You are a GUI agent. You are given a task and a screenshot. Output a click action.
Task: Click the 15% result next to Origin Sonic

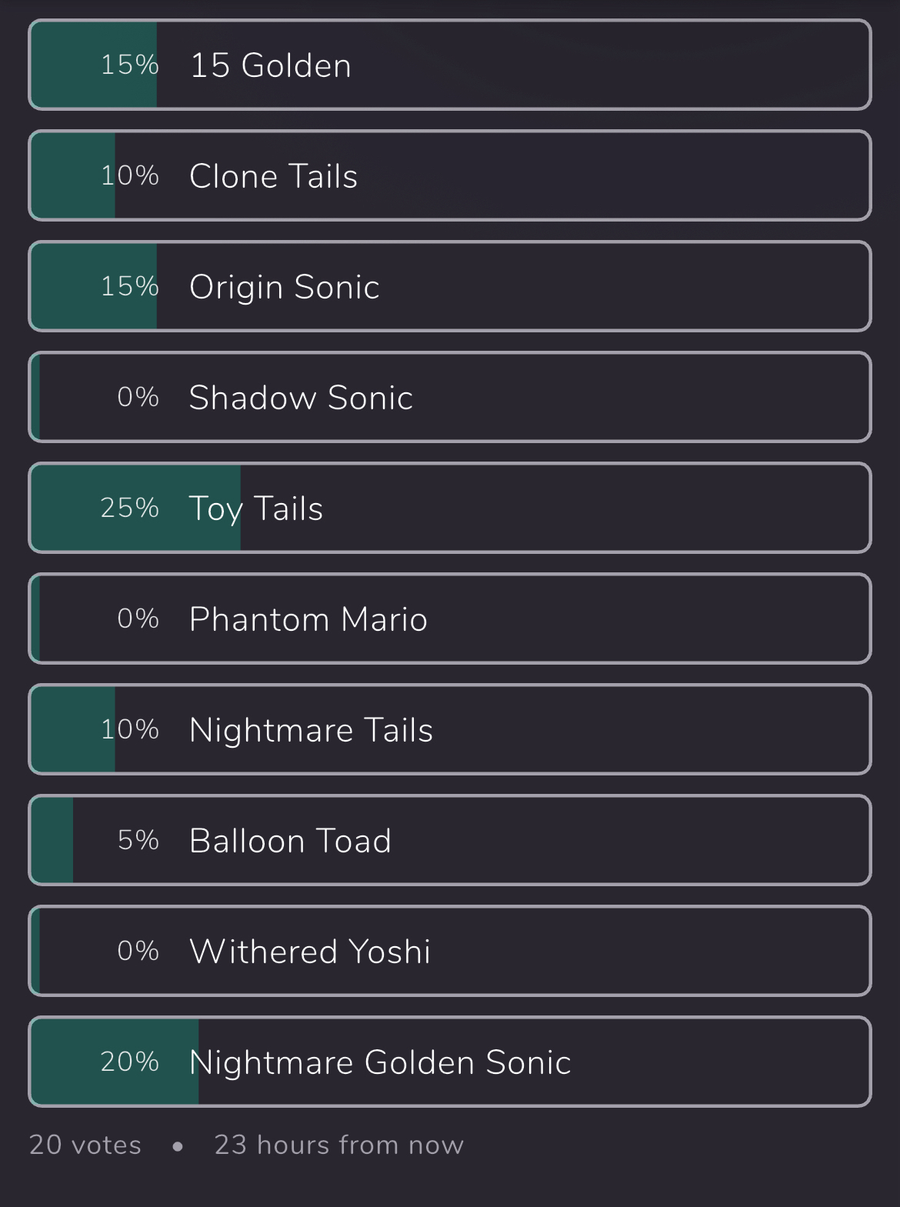[130, 287]
